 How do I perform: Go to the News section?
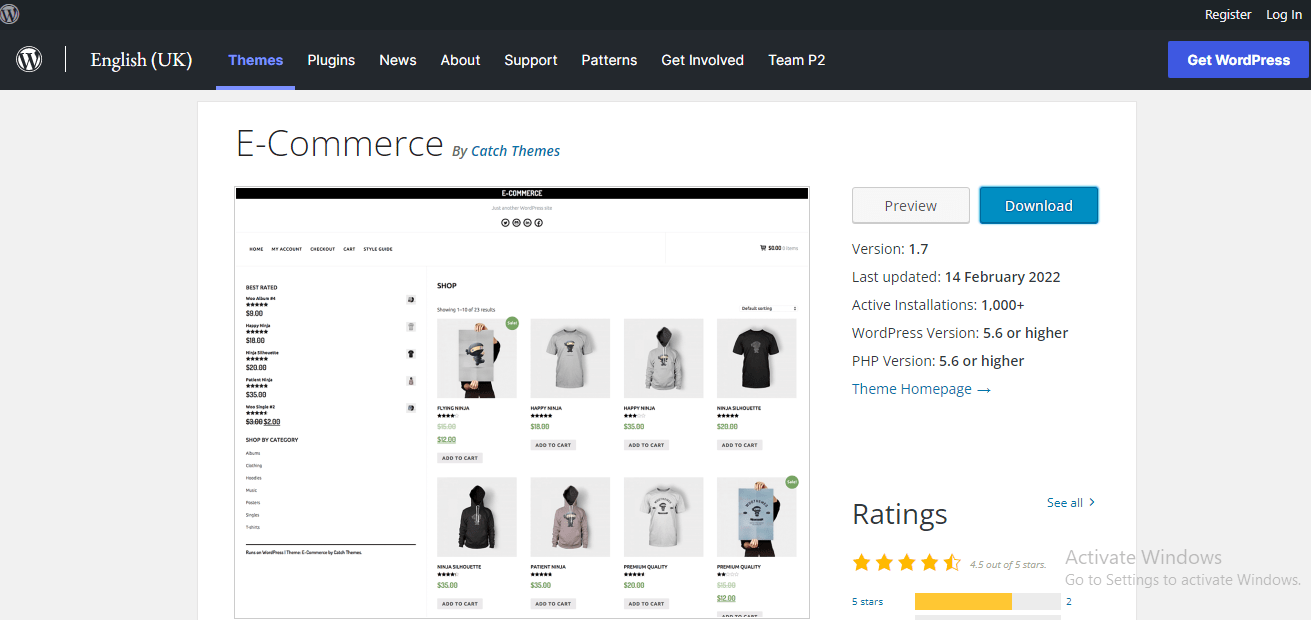[397, 60]
